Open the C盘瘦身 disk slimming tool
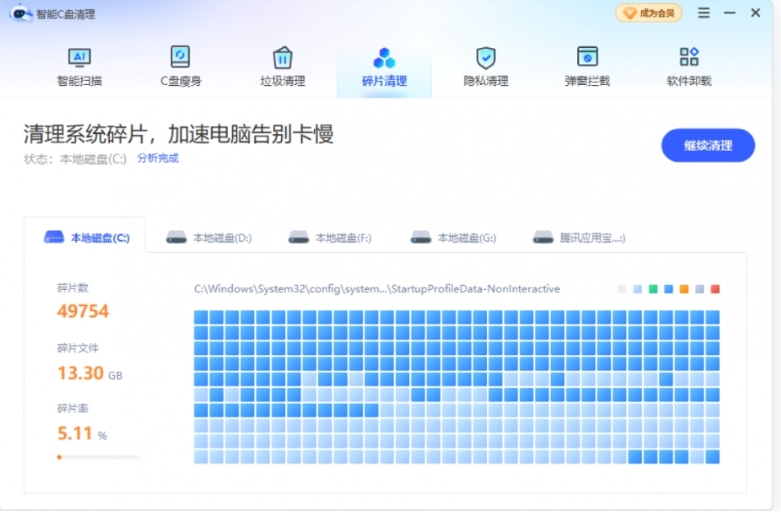This screenshot has height=514, width=781. (x=180, y=67)
